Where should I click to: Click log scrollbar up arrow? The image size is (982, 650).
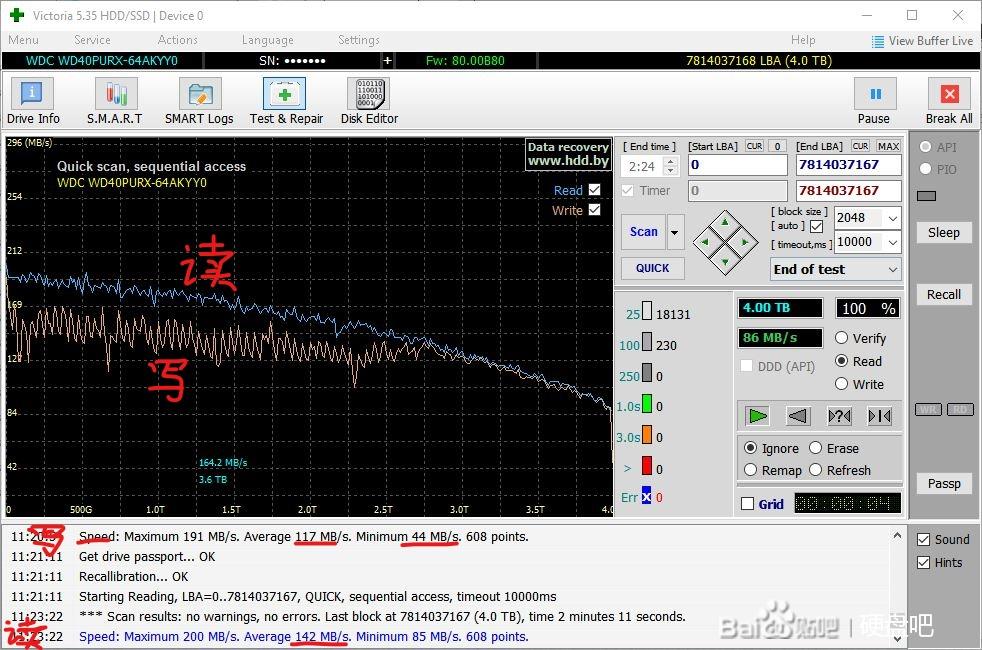(897, 536)
